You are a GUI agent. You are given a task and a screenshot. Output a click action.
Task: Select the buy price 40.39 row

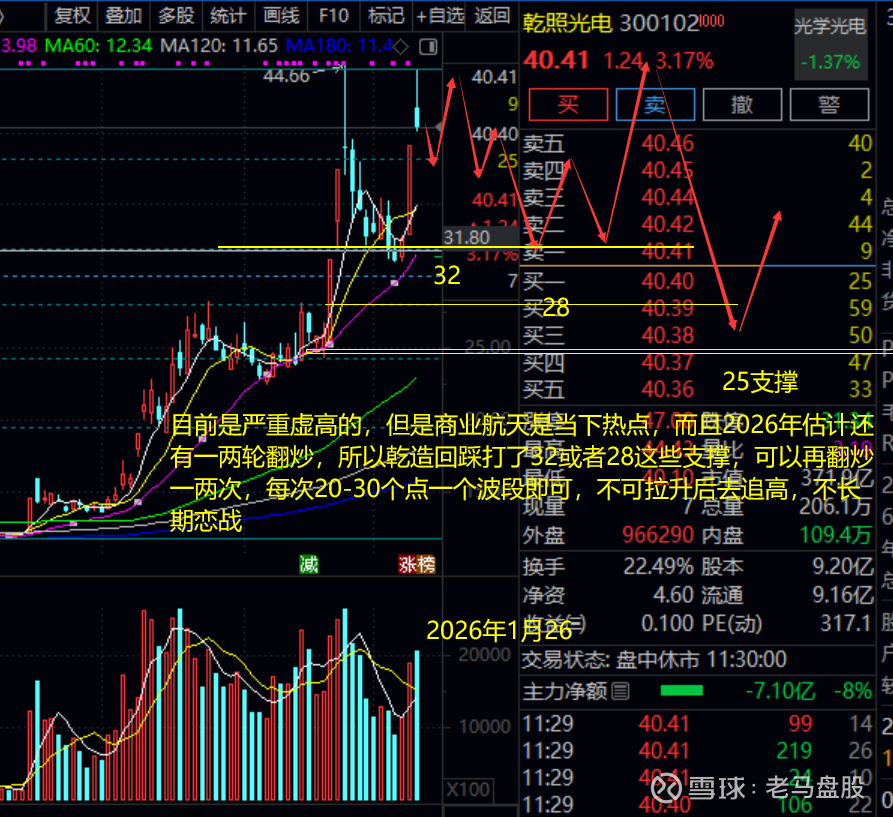[697, 308]
